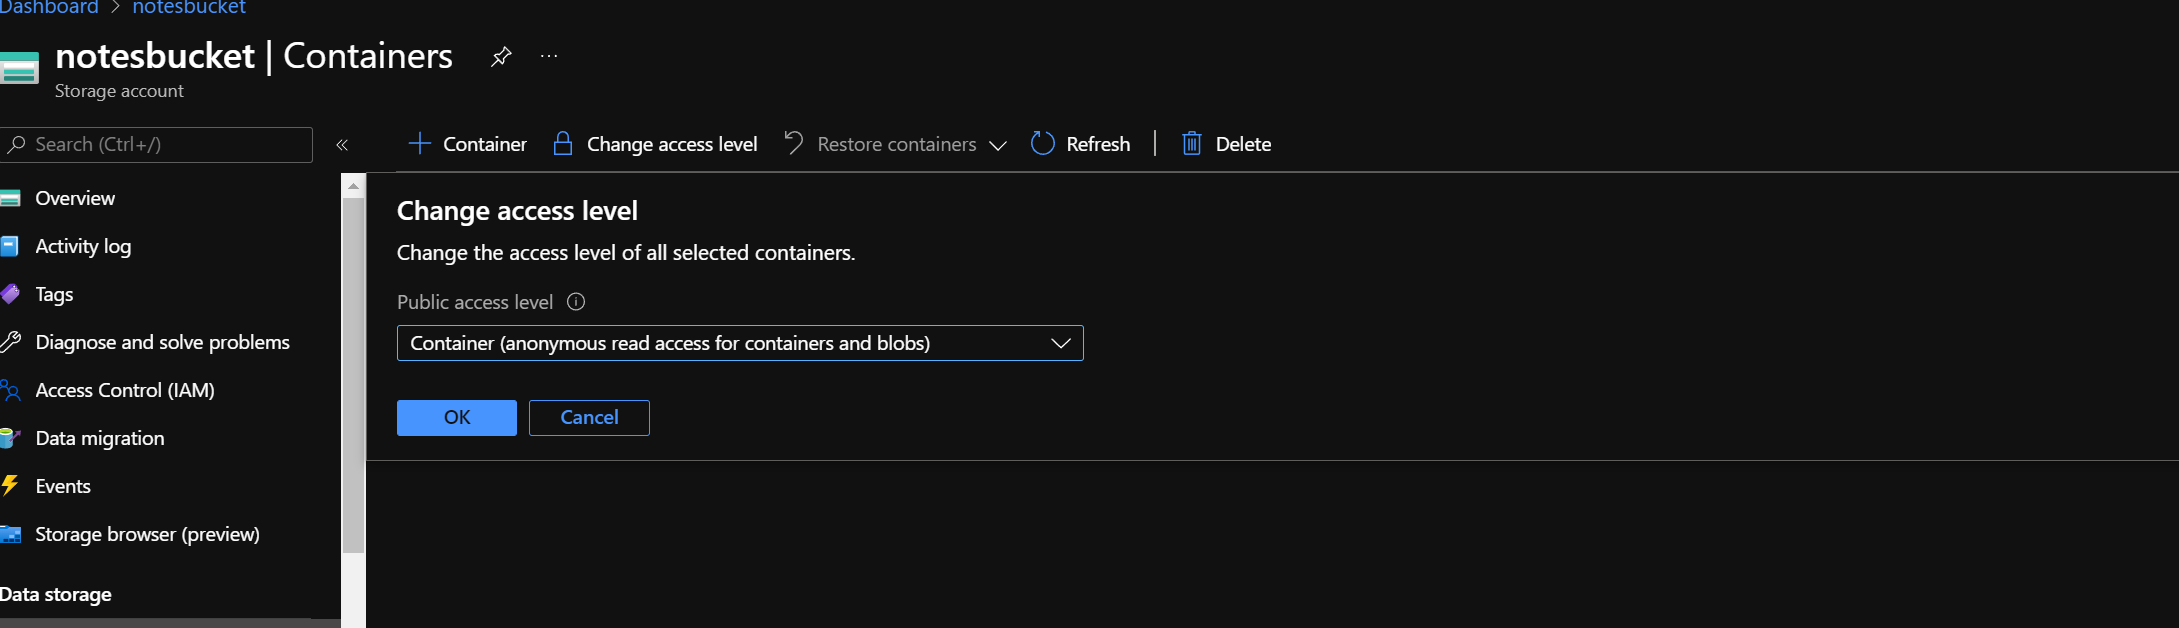Click the sidebar scrollbar up arrow
This screenshot has height=628, width=2179.
point(353,186)
